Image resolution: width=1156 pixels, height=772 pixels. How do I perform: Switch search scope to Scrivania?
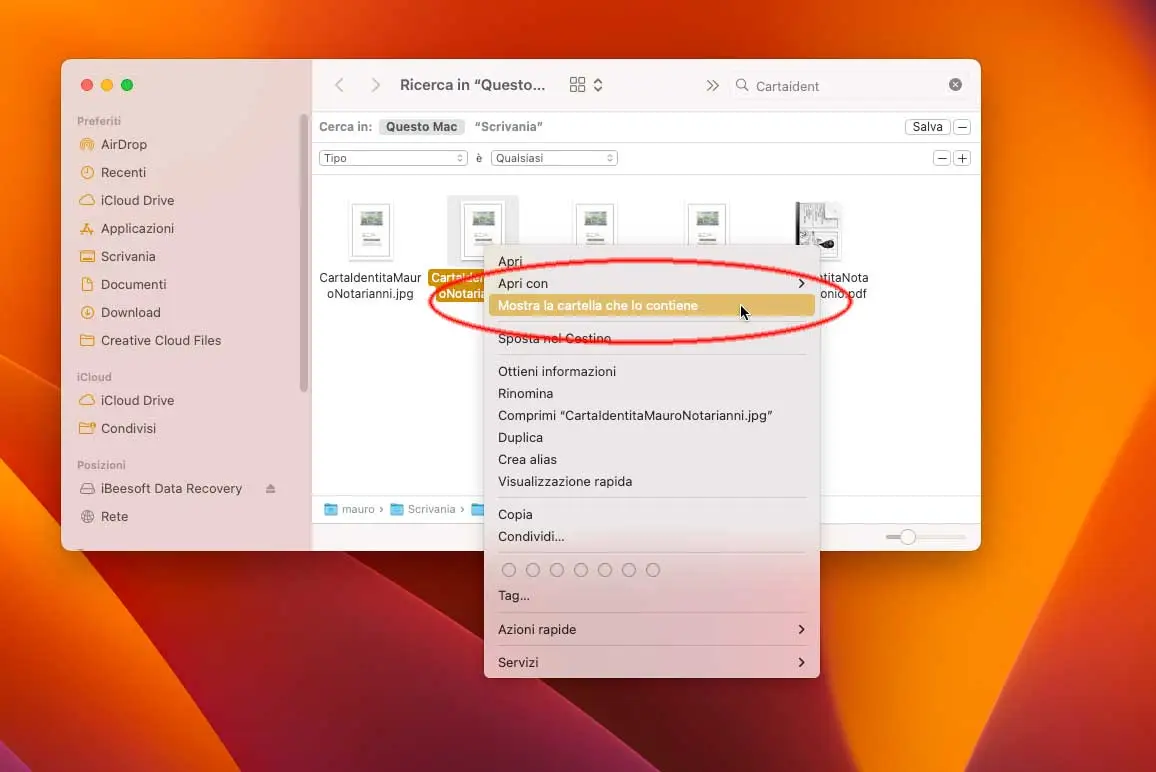click(509, 127)
